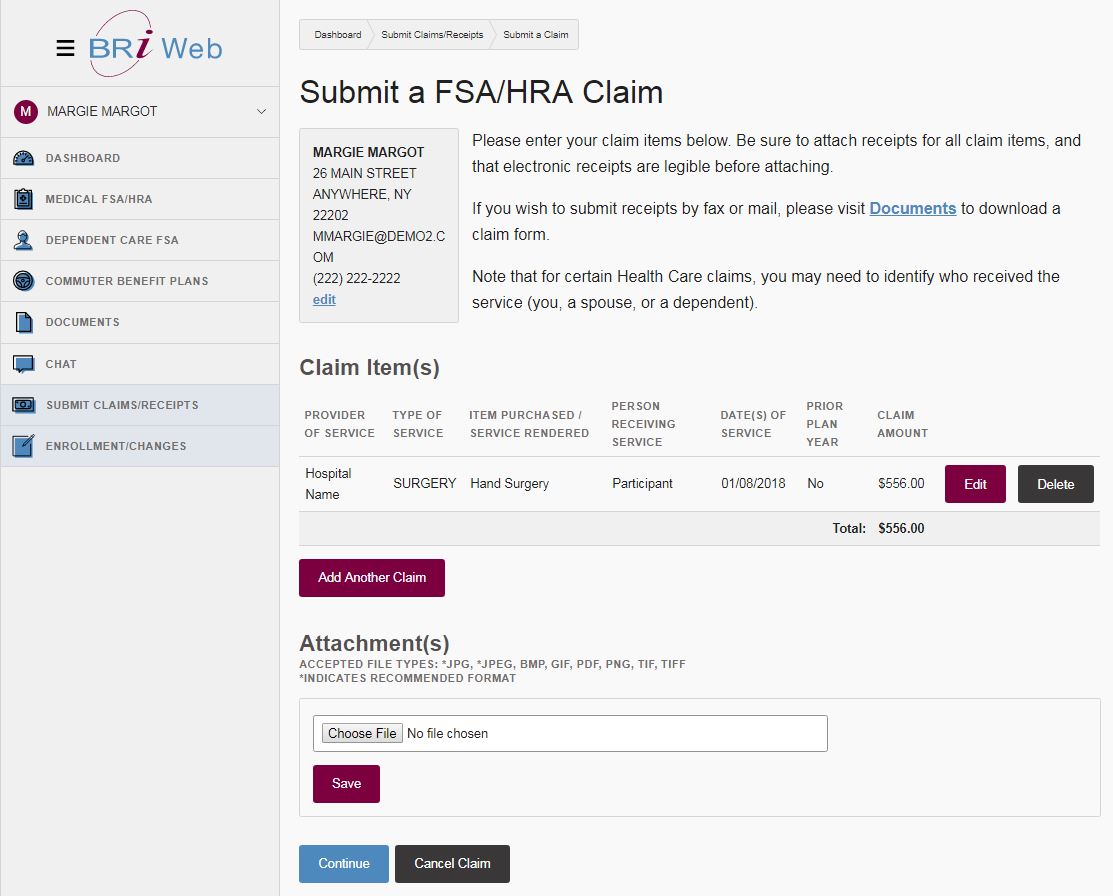Open the Dependent Care FSA page
1113x896 pixels.
tap(24, 240)
